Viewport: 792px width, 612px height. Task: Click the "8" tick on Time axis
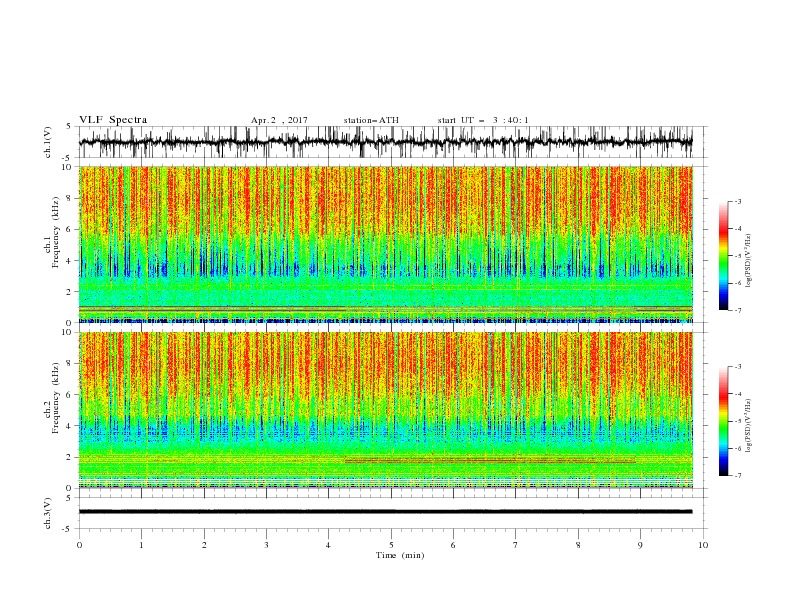click(578, 545)
